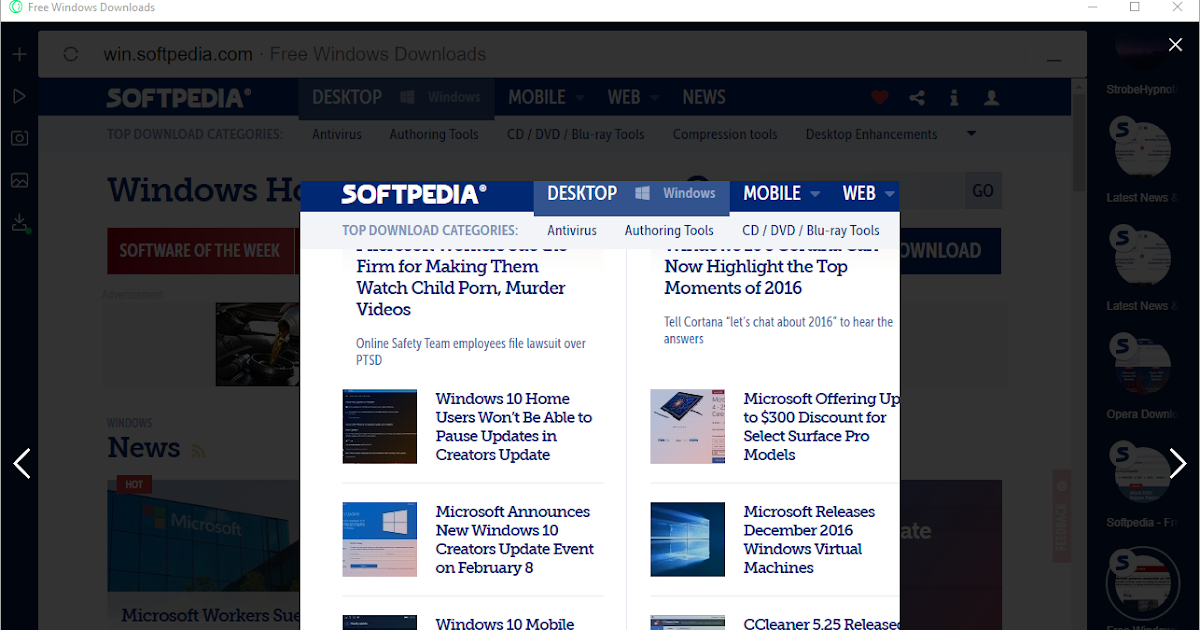
Task: Click the download tray icon in left sidebar
Action: pos(19,223)
